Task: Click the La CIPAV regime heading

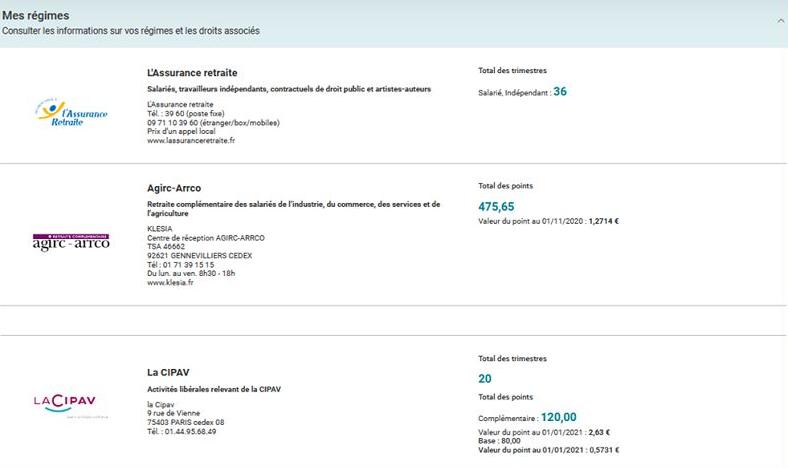Action: click(x=169, y=372)
